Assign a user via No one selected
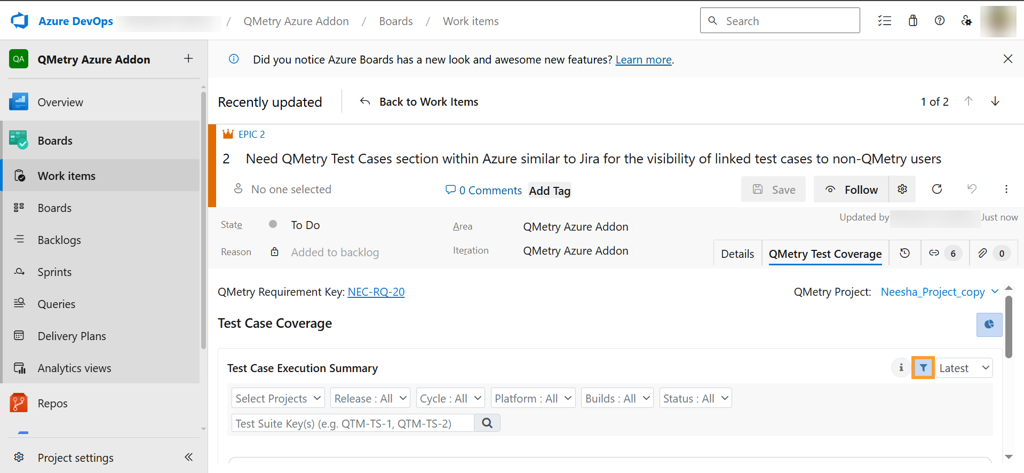Screen dimensions: 1024x473 [x=283, y=189]
